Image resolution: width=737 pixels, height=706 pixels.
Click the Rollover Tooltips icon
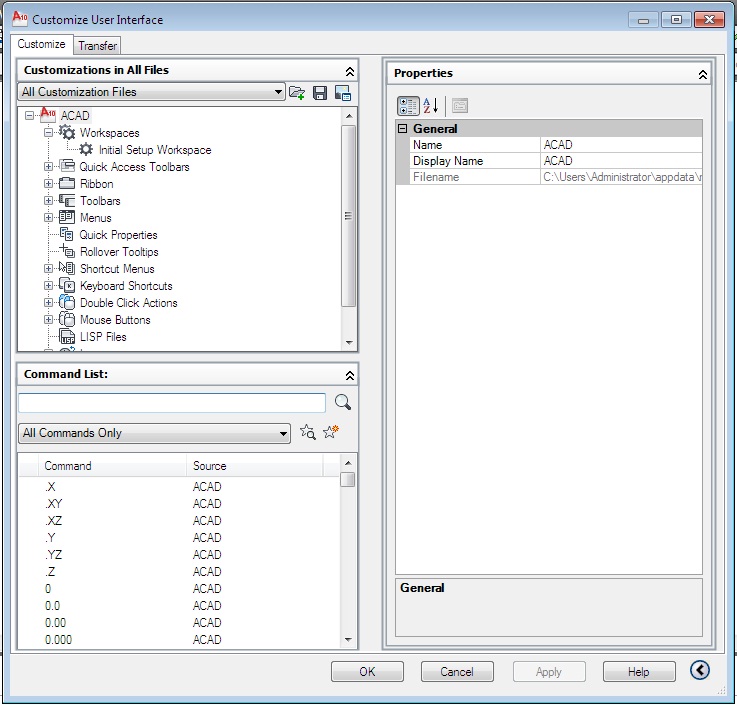pyautogui.click(x=67, y=251)
